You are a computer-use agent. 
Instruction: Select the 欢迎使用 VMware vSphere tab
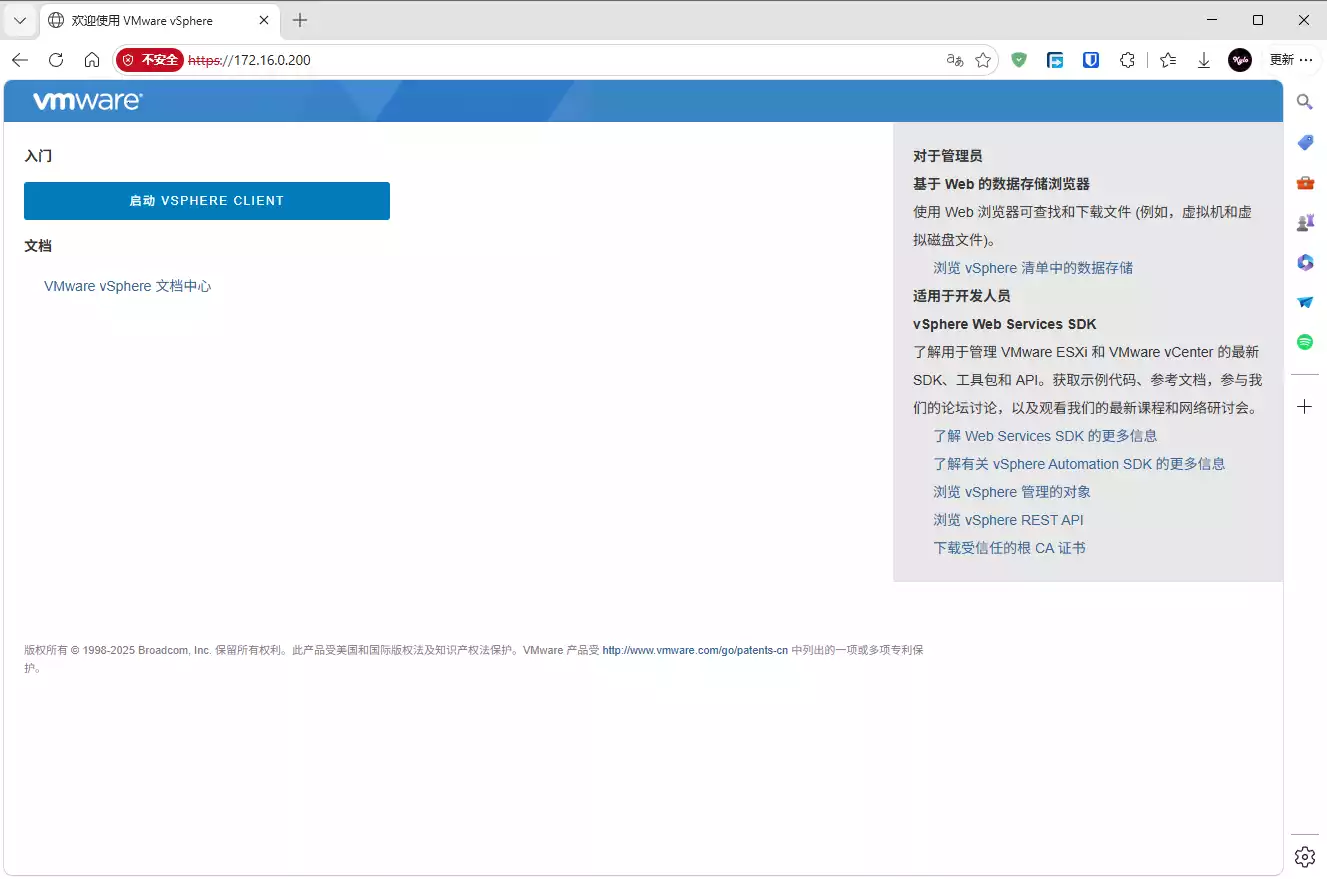(x=160, y=20)
